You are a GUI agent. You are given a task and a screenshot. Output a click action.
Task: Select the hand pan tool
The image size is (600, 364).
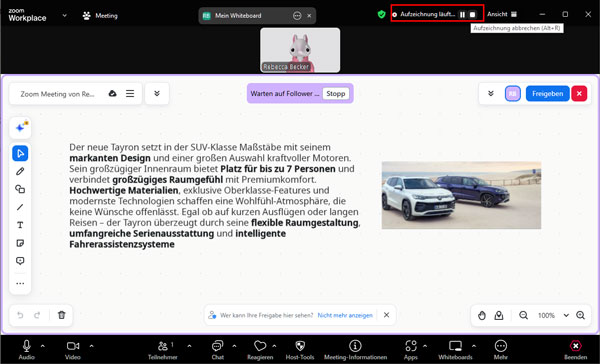point(482,315)
